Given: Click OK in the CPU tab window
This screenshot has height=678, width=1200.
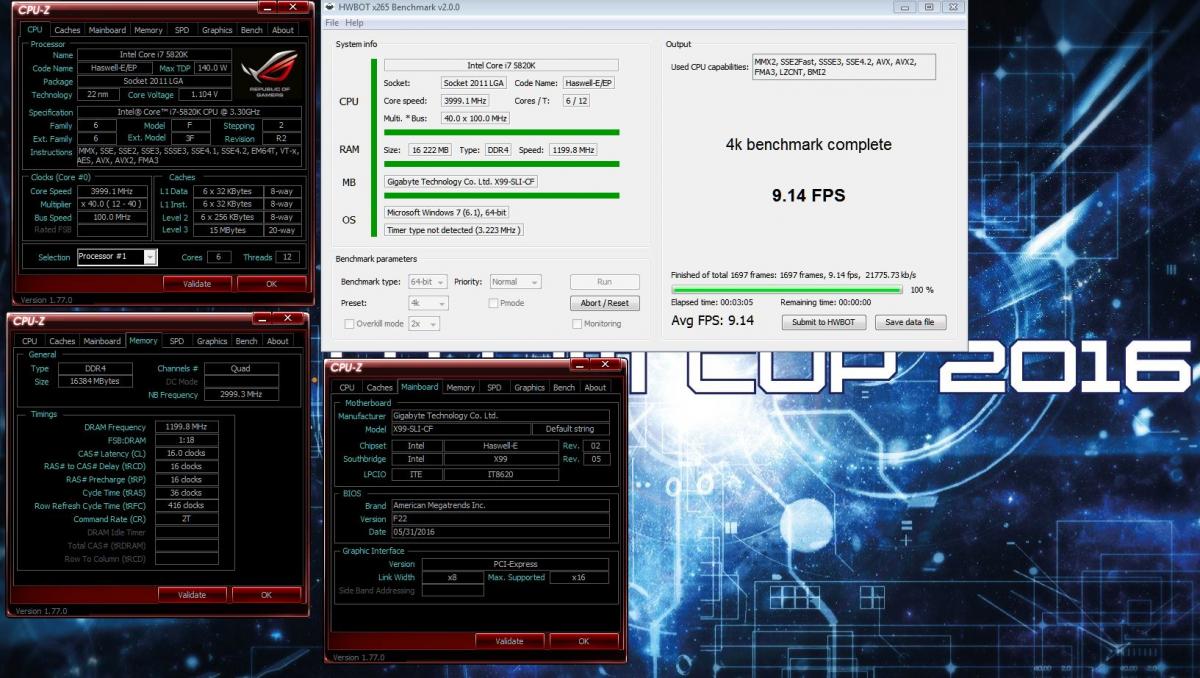Looking at the screenshot, I should (271, 283).
